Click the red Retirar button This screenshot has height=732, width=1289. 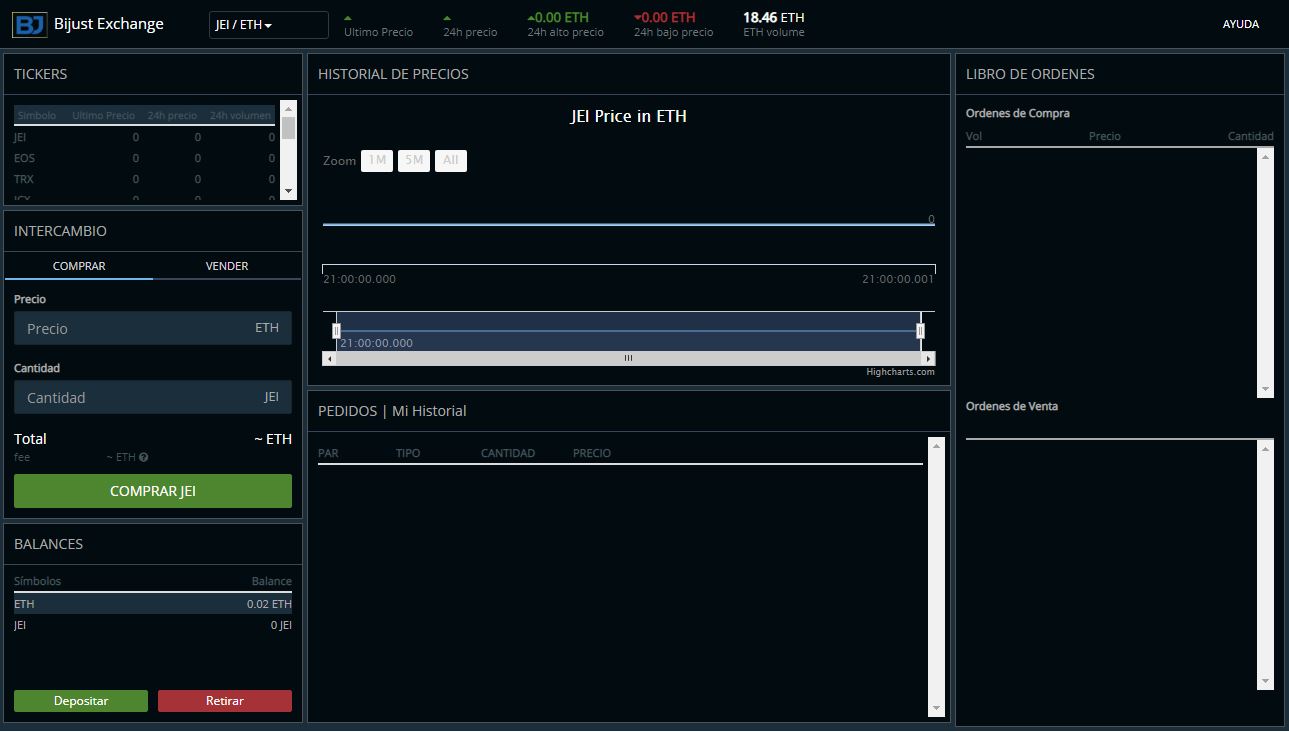224,701
